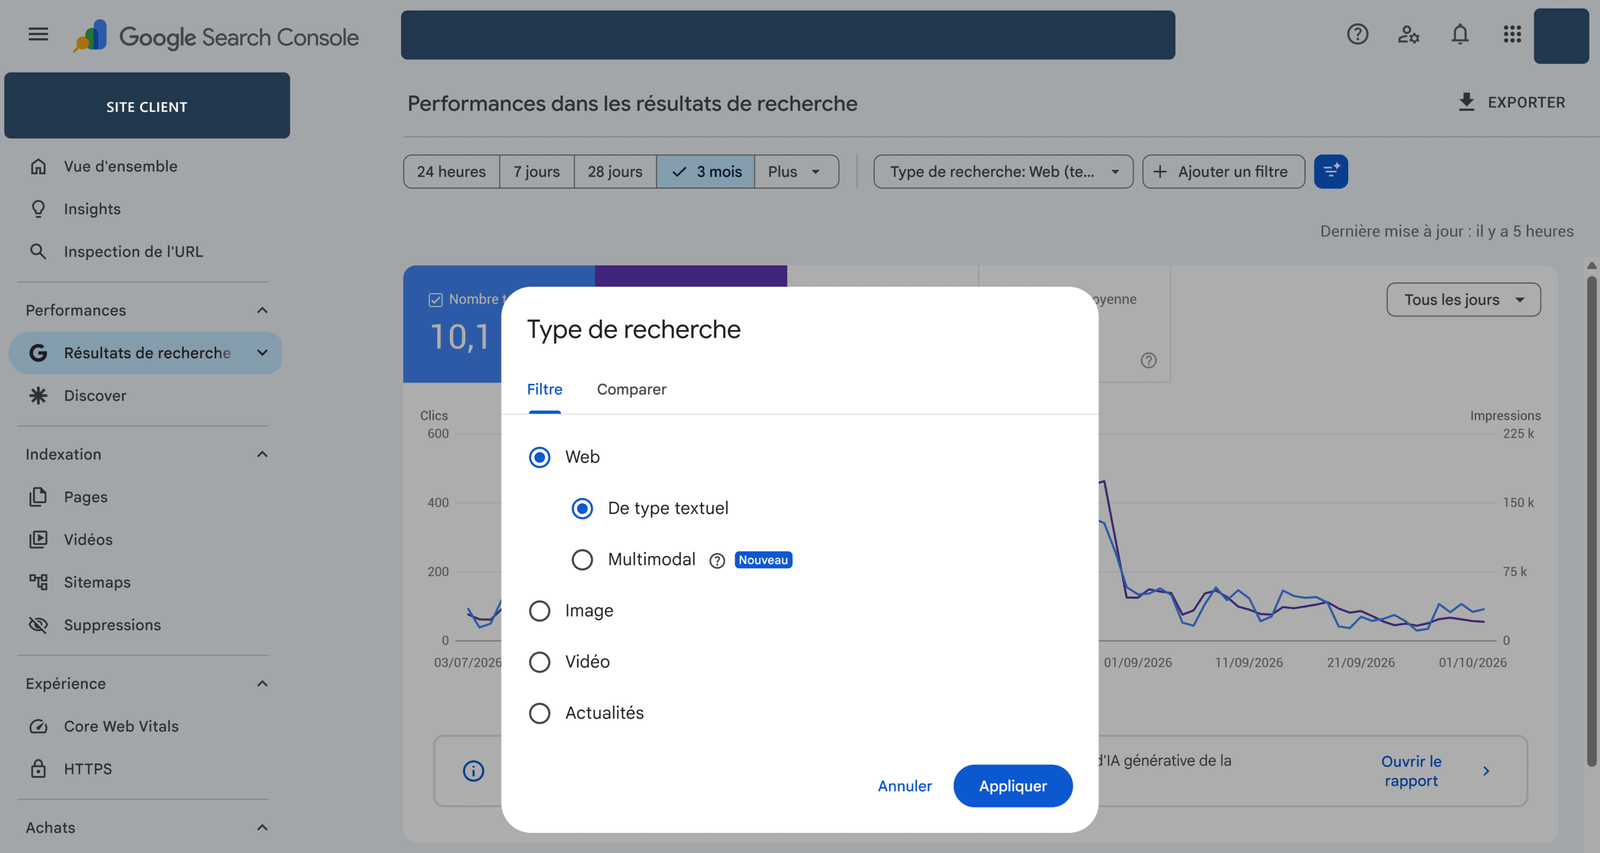Click the Insights lightbulb icon

pyautogui.click(x=38, y=209)
